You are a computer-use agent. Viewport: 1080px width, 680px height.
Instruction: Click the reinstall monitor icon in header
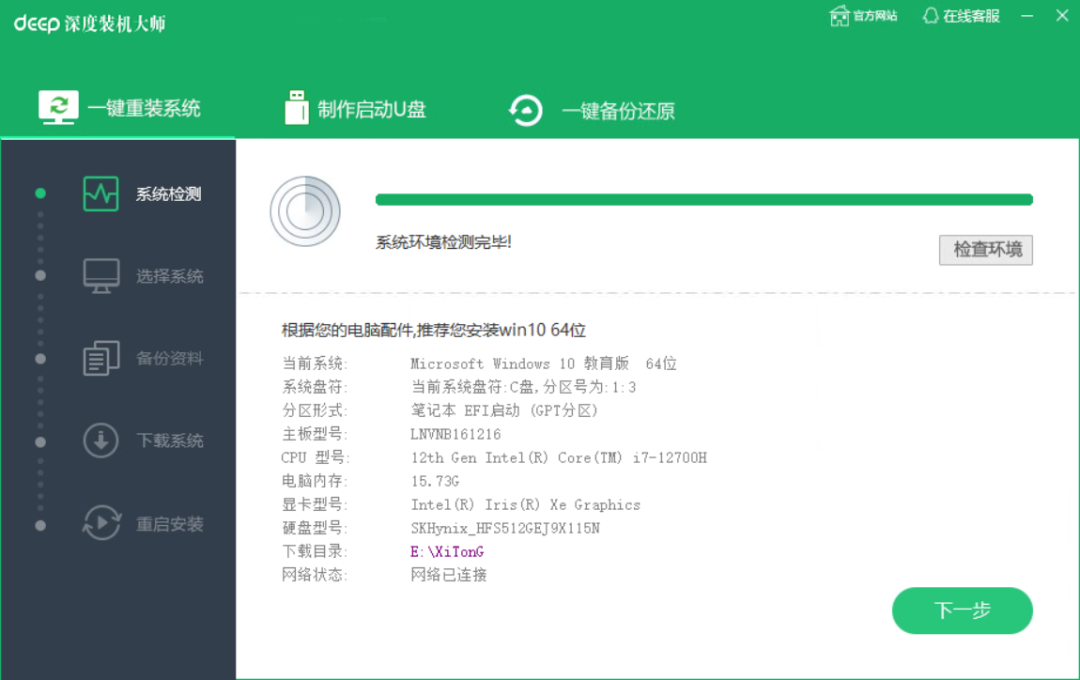tap(59, 107)
